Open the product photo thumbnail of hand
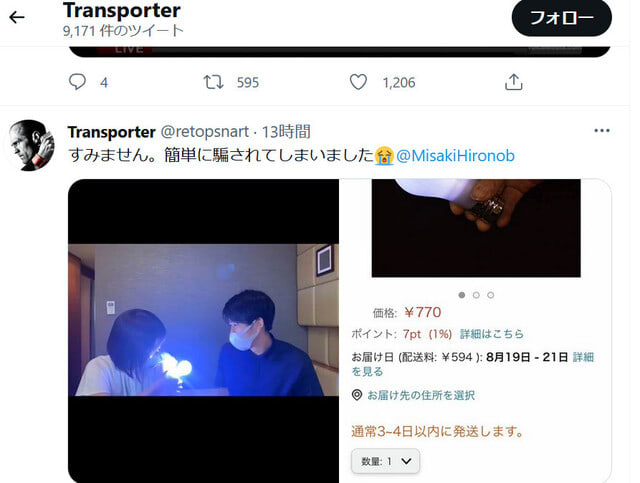This screenshot has height=483, width=640. [476, 228]
